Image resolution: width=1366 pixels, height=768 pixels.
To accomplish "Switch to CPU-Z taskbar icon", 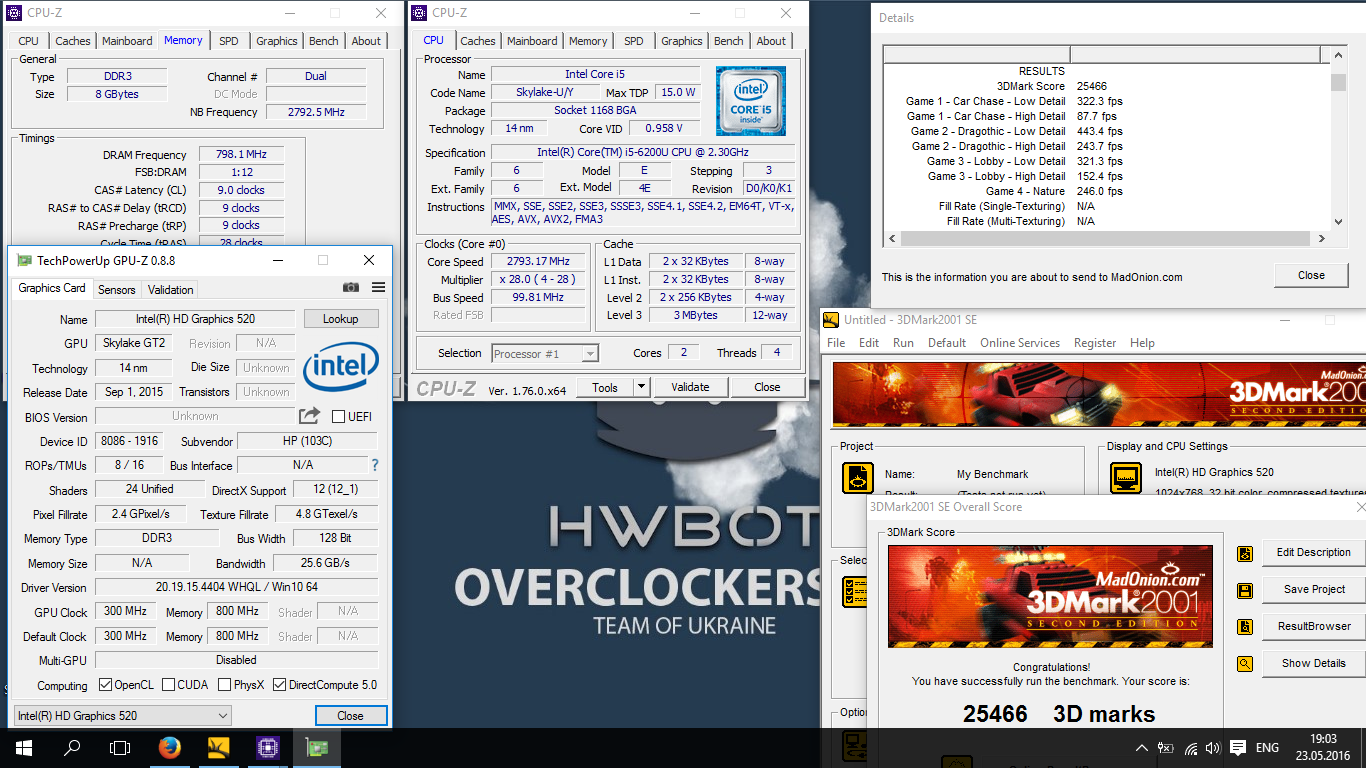I will tap(267, 748).
